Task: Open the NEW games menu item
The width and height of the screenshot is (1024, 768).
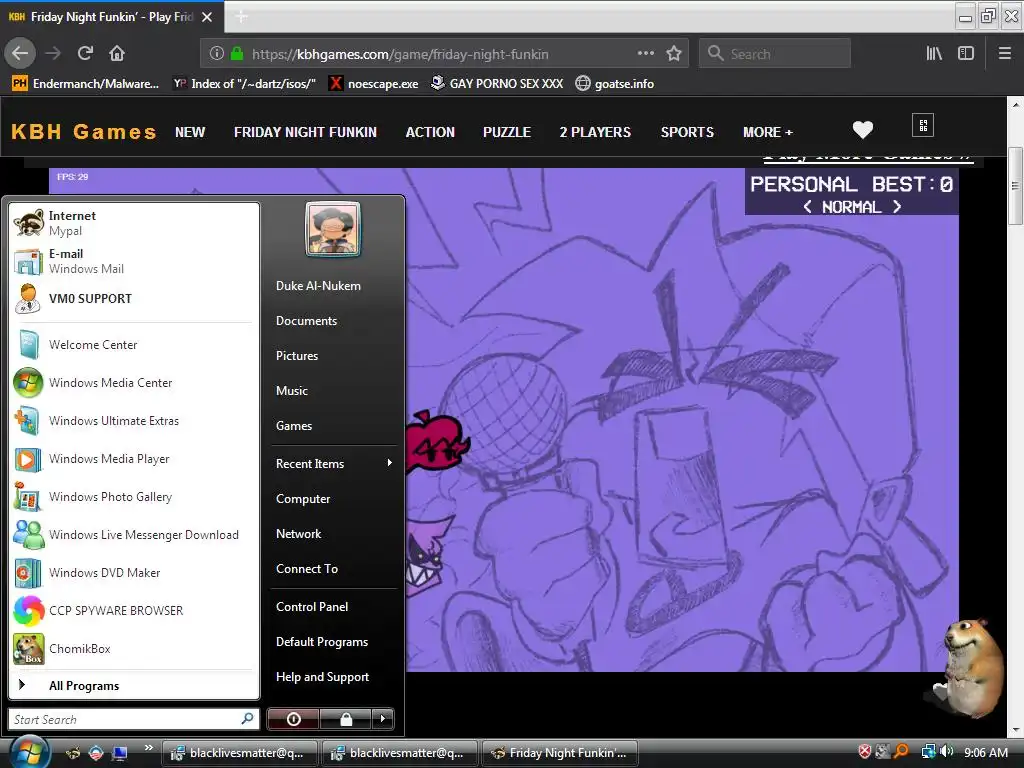Action: pos(190,133)
